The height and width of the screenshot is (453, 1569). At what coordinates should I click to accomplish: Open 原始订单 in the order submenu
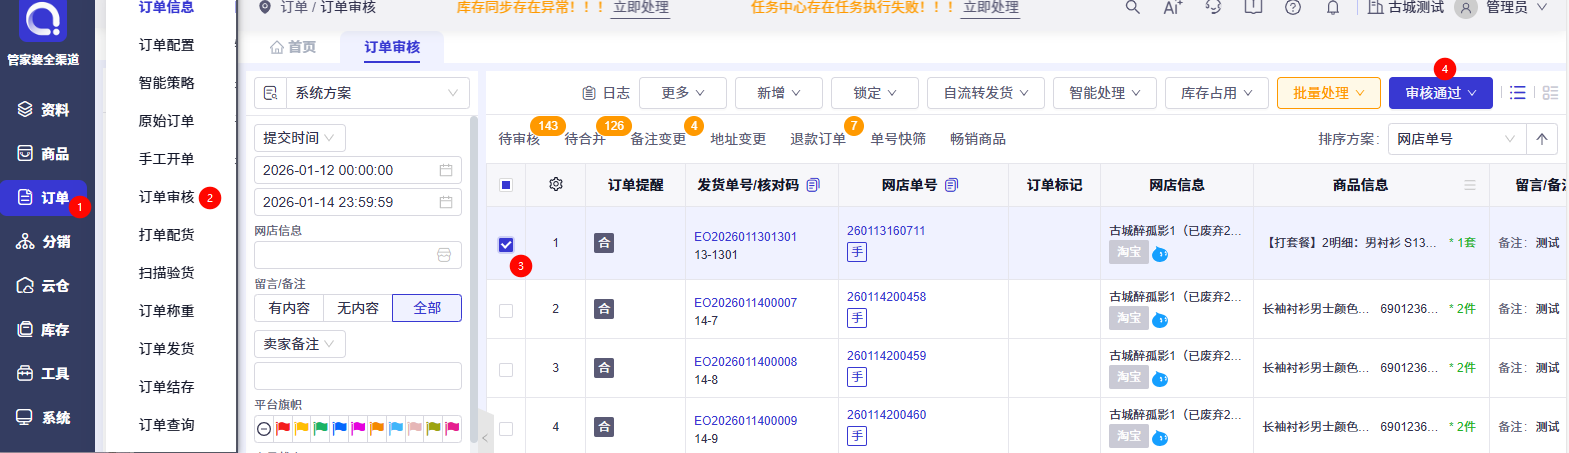point(166,121)
